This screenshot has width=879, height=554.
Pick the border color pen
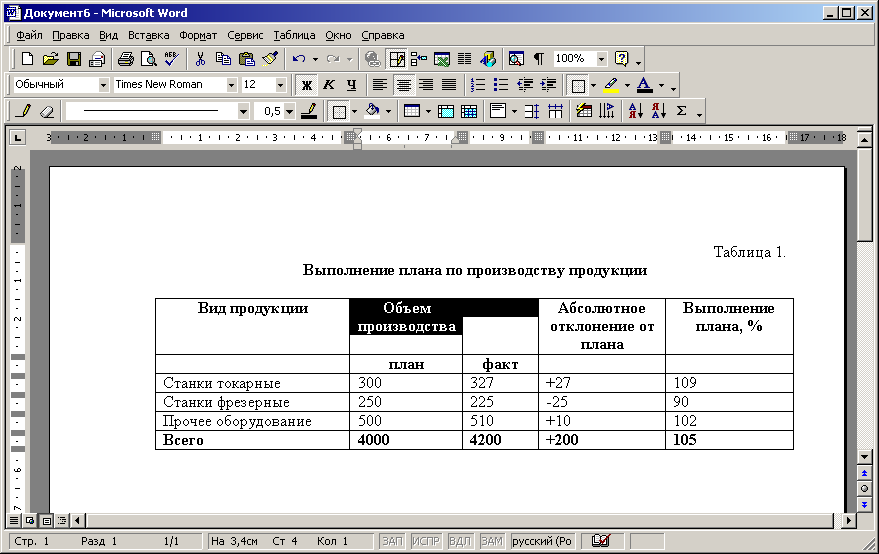tap(309, 111)
